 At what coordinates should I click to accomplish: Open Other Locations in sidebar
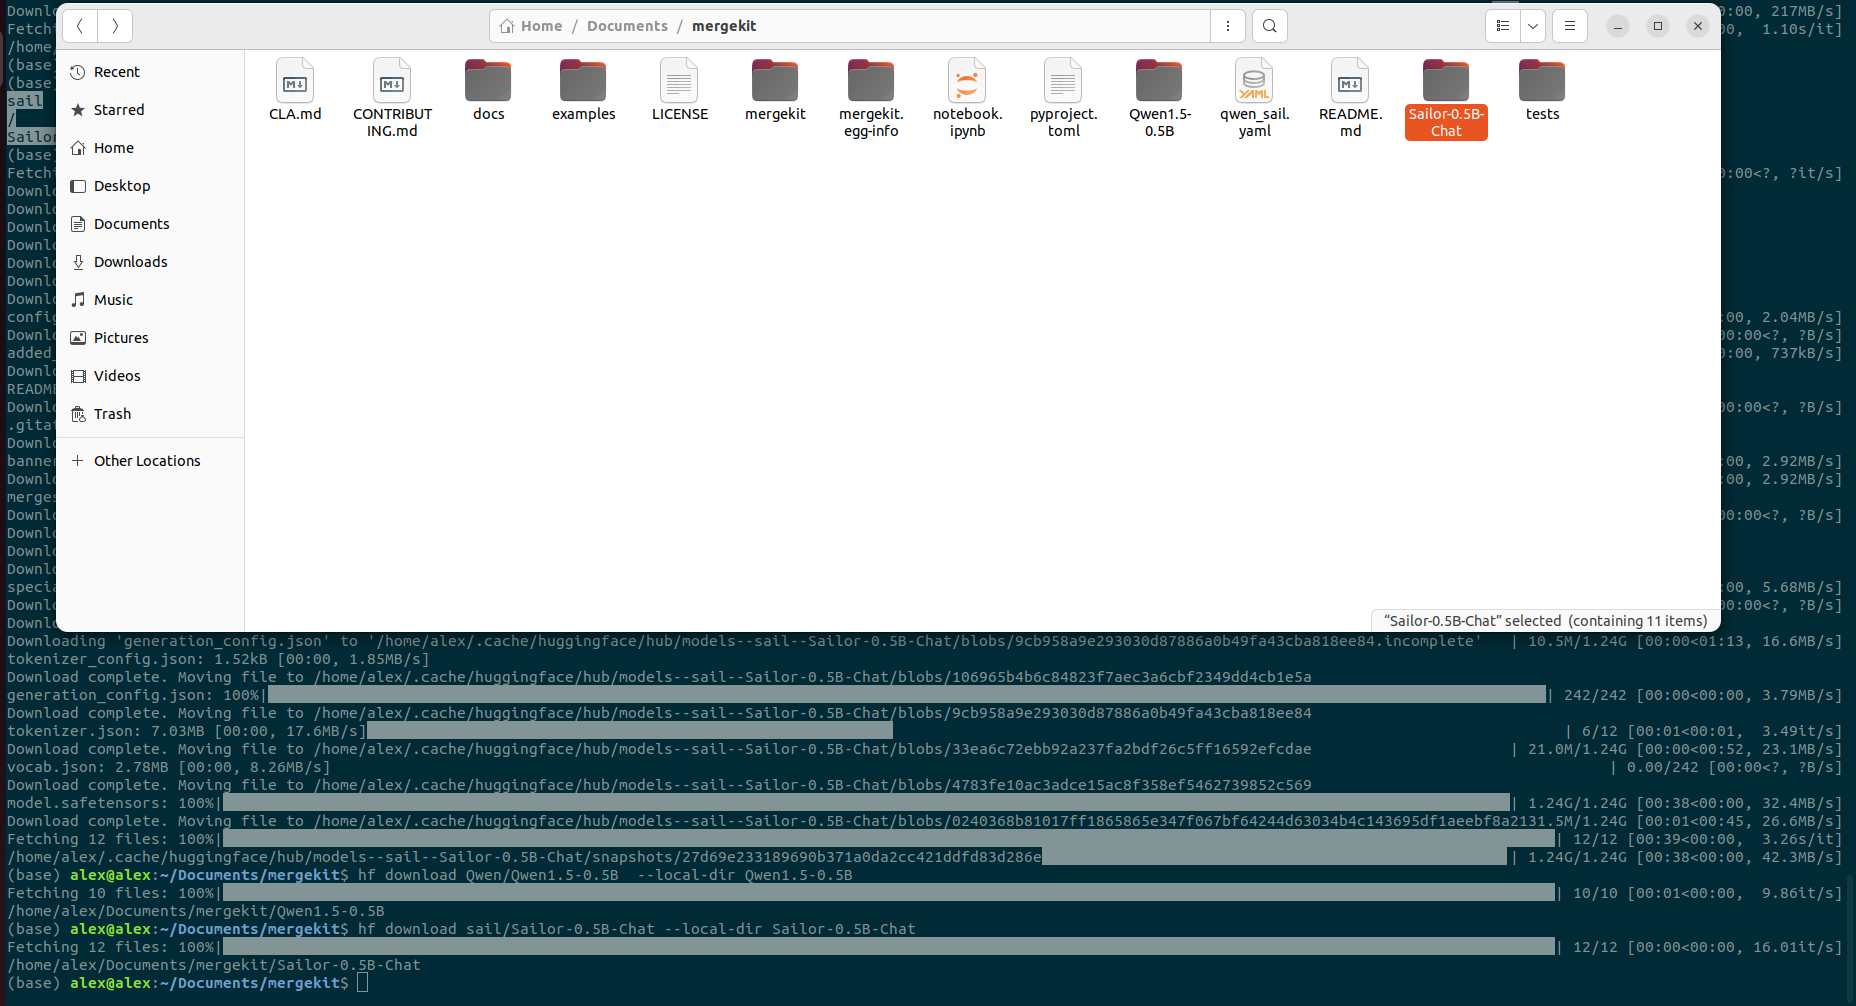pos(146,461)
